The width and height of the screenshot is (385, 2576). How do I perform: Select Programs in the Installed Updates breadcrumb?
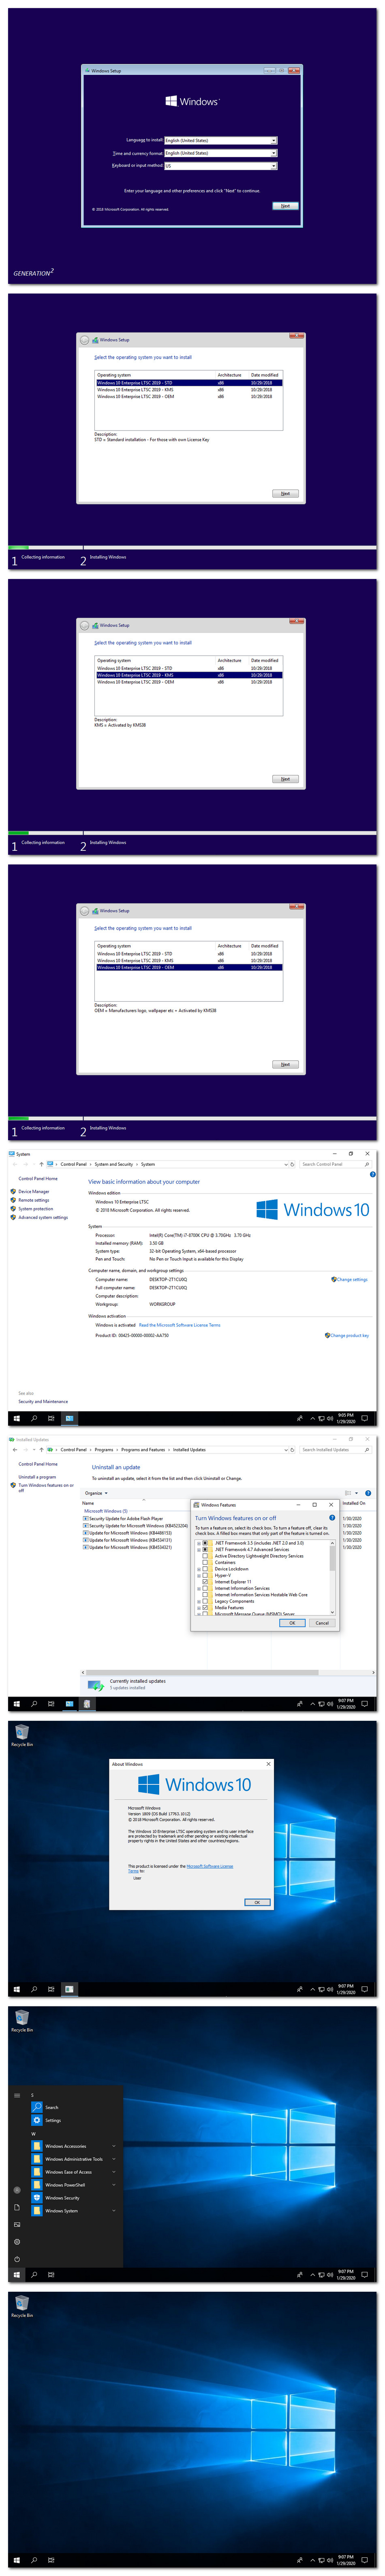104,1449
